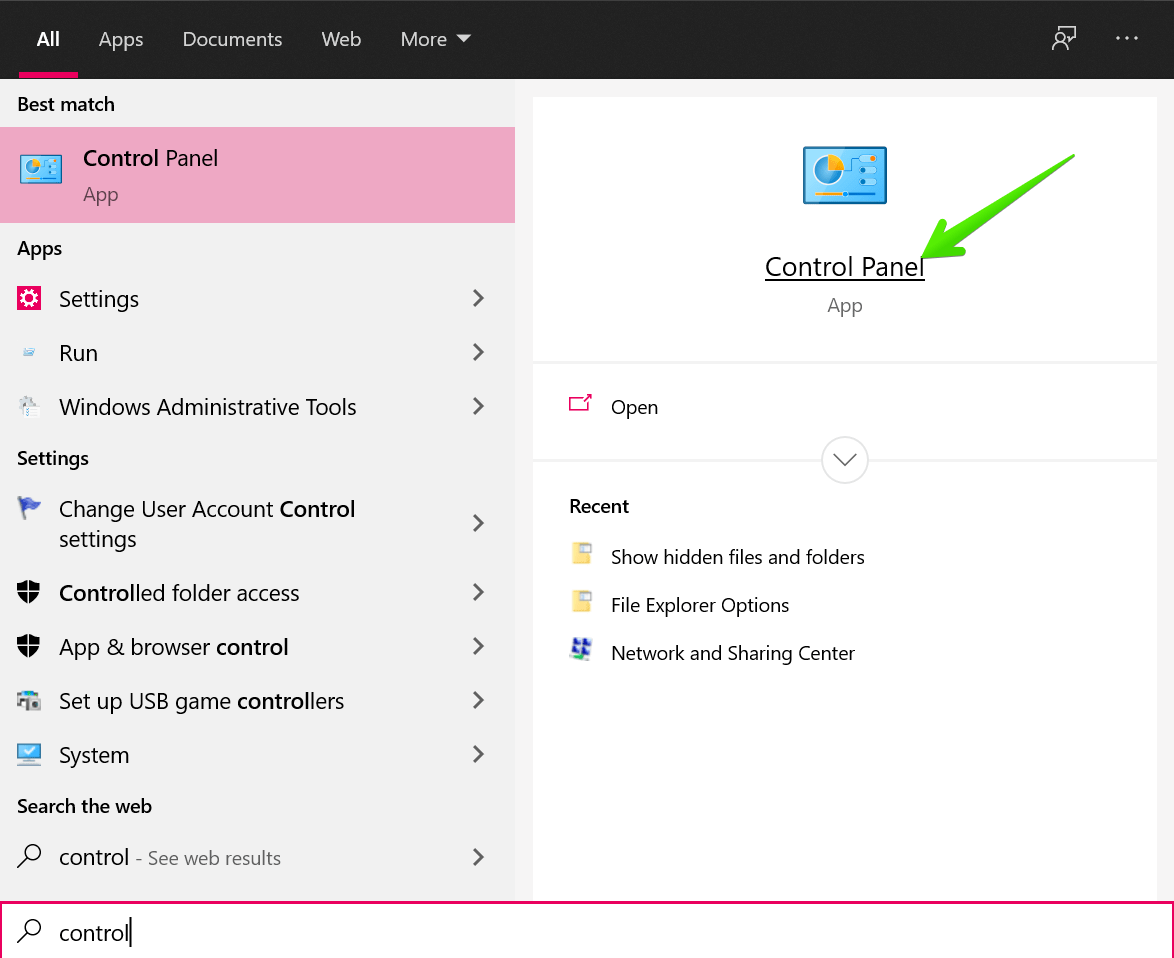Switch to the Apps tab
Image resolution: width=1174 pixels, height=958 pixels.
click(121, 39)
